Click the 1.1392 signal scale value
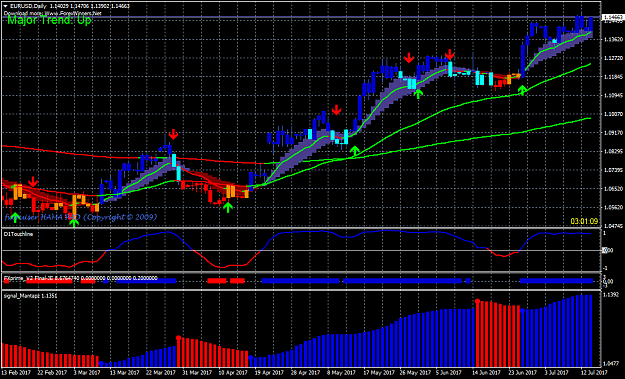 (610, 295)
